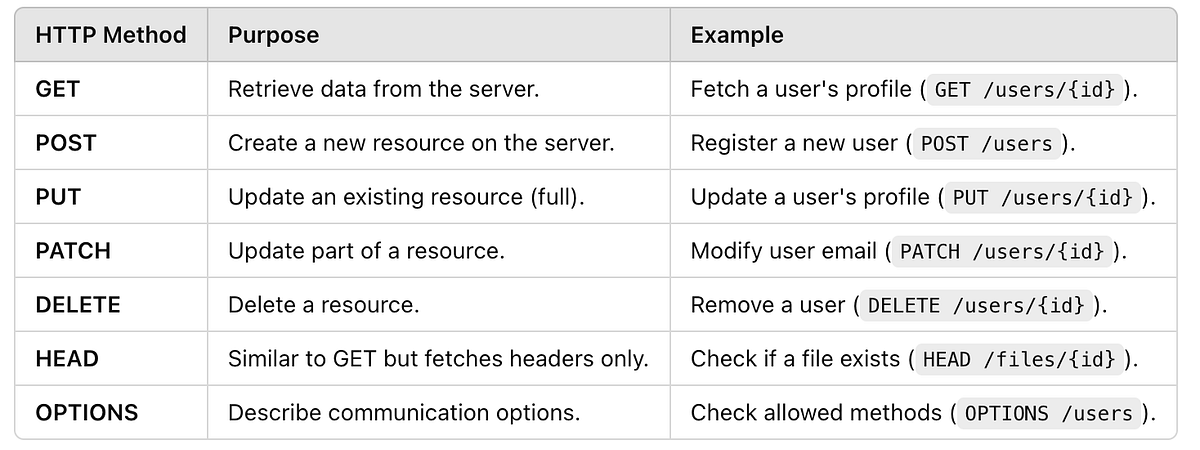This screenshot has width=1200, height=450.
Task: Click the PATCH /users/{id} code snippet
Action: (x=1001, y=251)
